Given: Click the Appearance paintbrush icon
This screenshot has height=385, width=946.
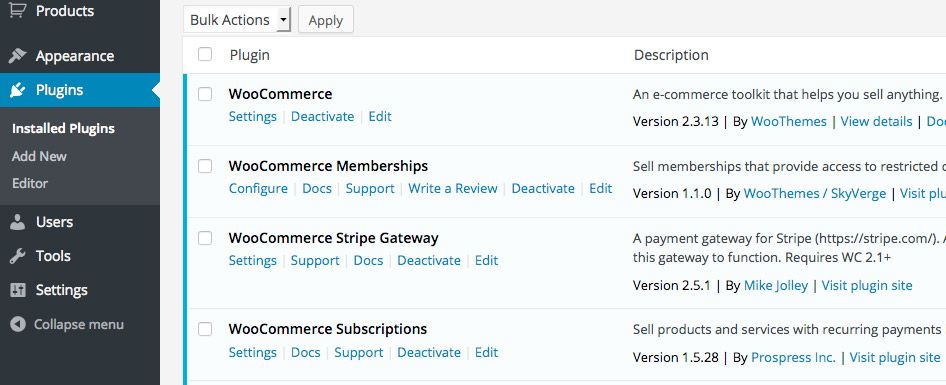Looking at the screenshot, I should coord(17,56).
